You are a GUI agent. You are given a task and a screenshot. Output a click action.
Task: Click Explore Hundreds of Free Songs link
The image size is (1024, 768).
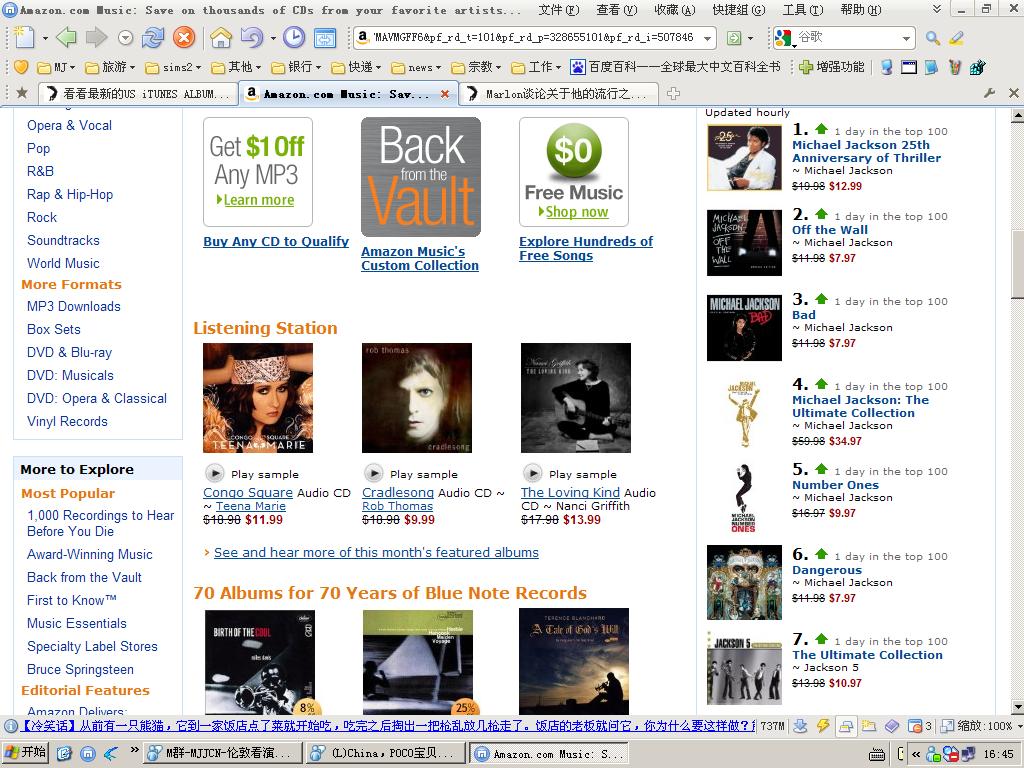click(586, 249)
